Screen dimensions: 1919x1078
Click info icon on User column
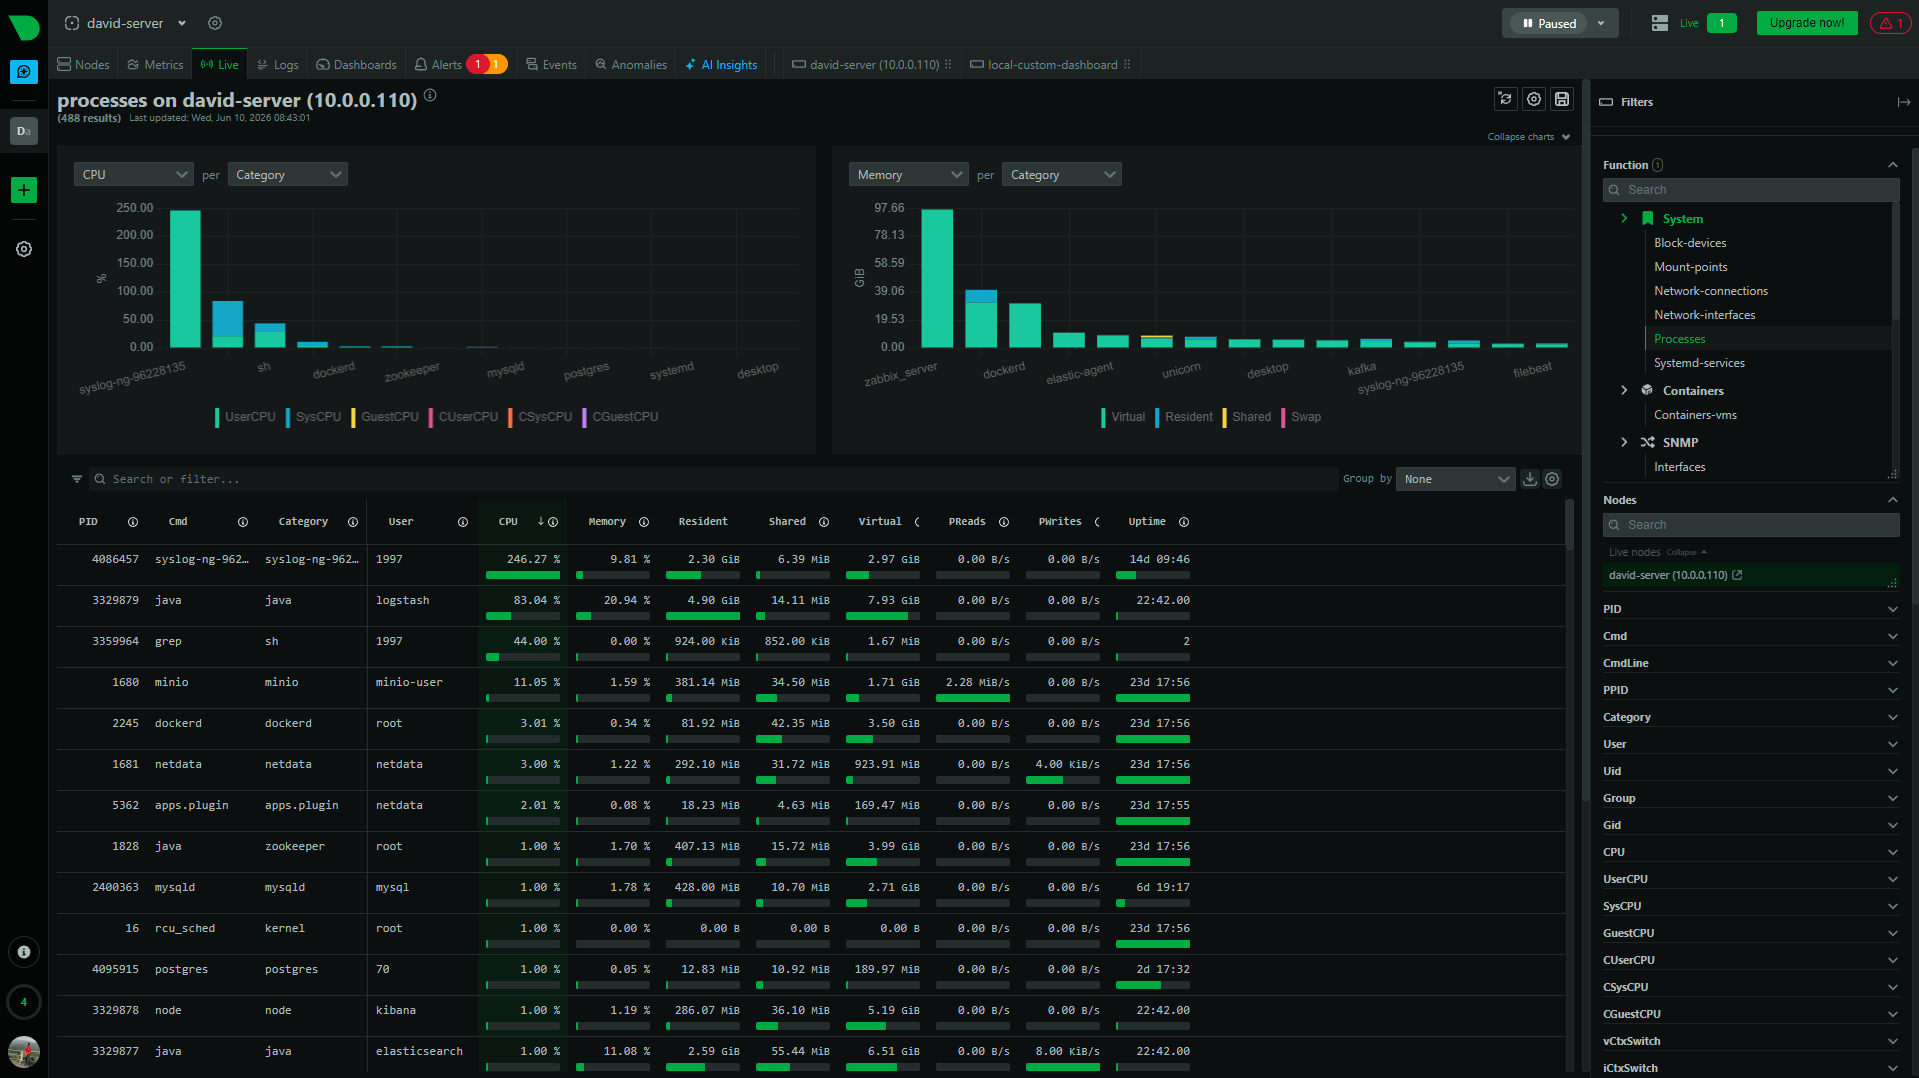pos(463,522)
